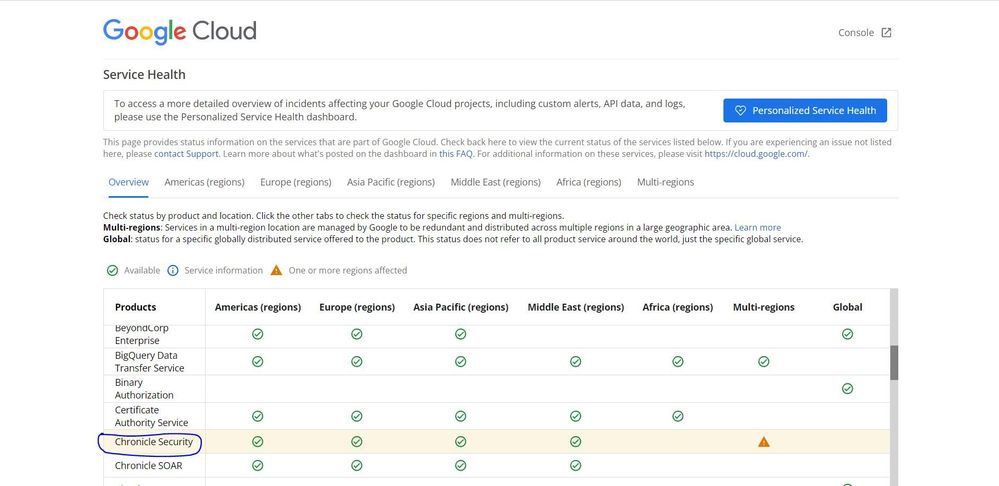Visit https://cloud.google.com/ link

pyautogui.click(x=756, y=154)
